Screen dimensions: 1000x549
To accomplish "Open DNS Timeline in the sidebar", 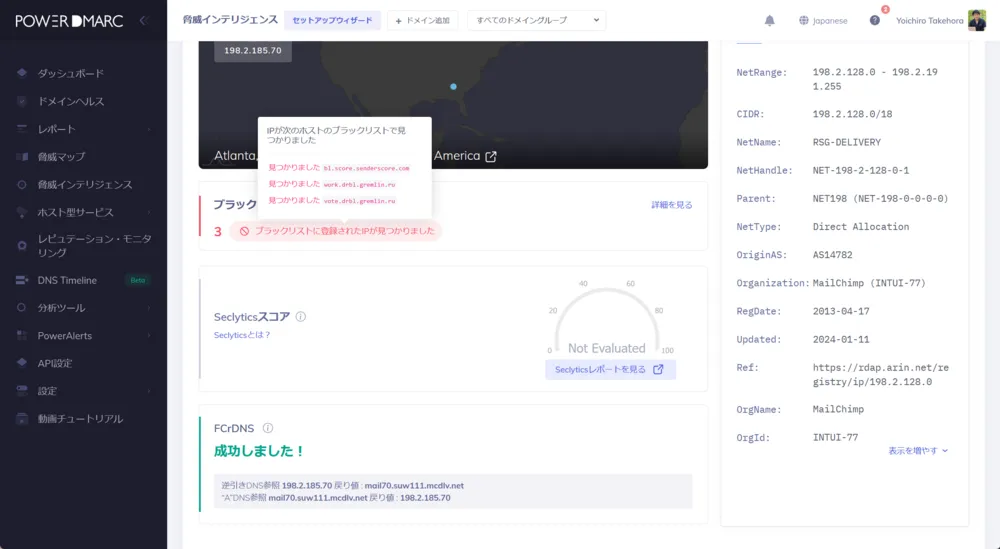I will 67,280.
